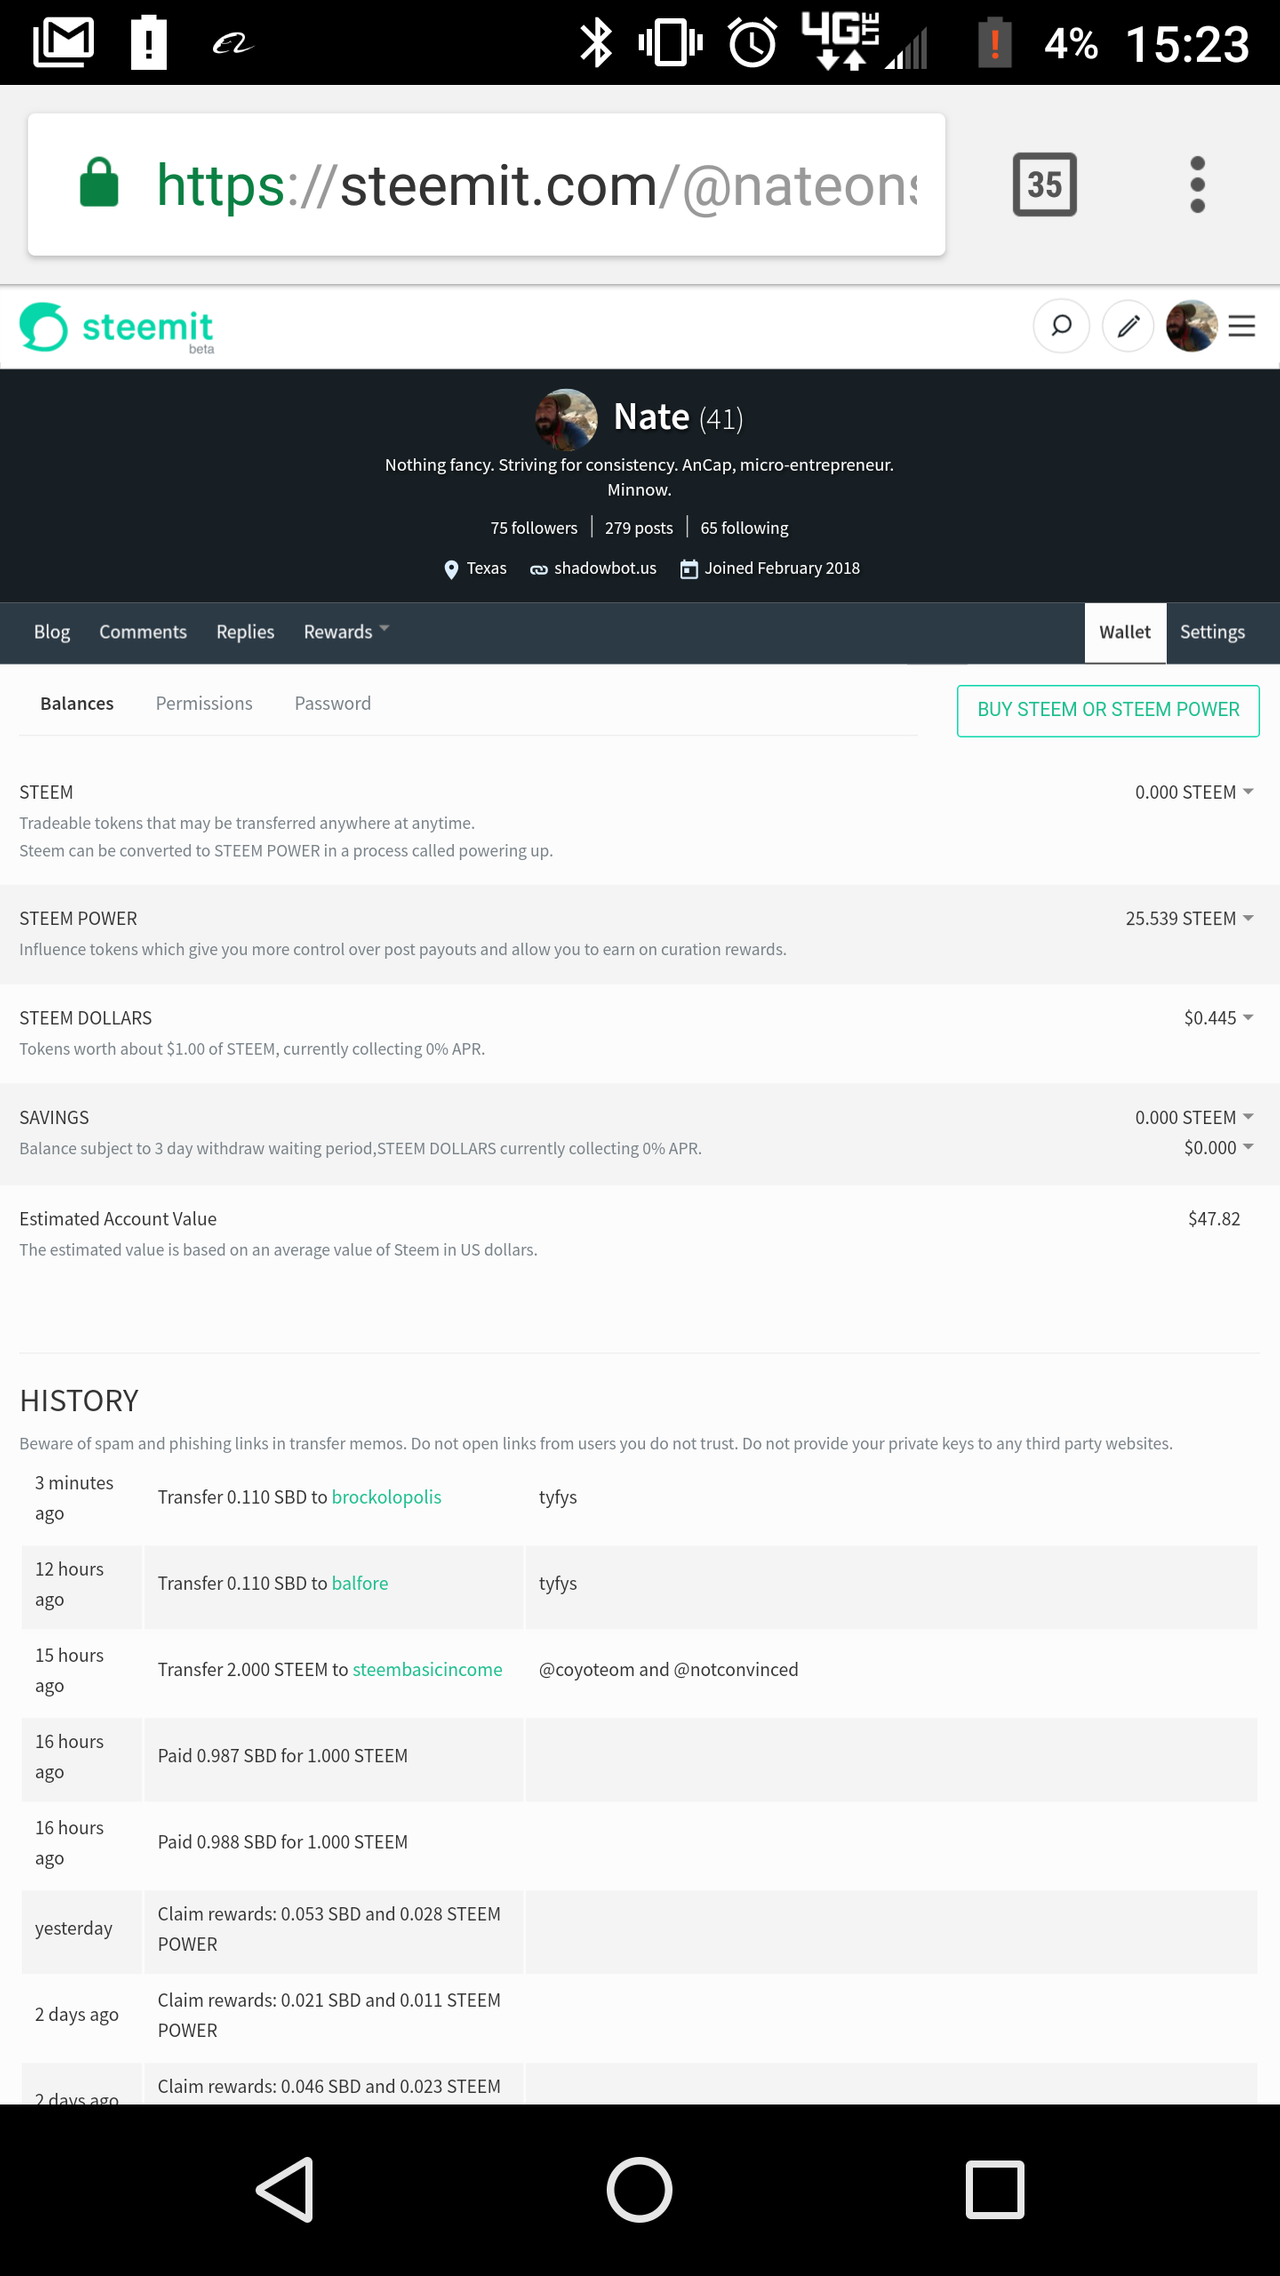Switch to the Replies tab
Image resolution: width=1280 pixels, height=2276 pixels.
click(245, 632)
